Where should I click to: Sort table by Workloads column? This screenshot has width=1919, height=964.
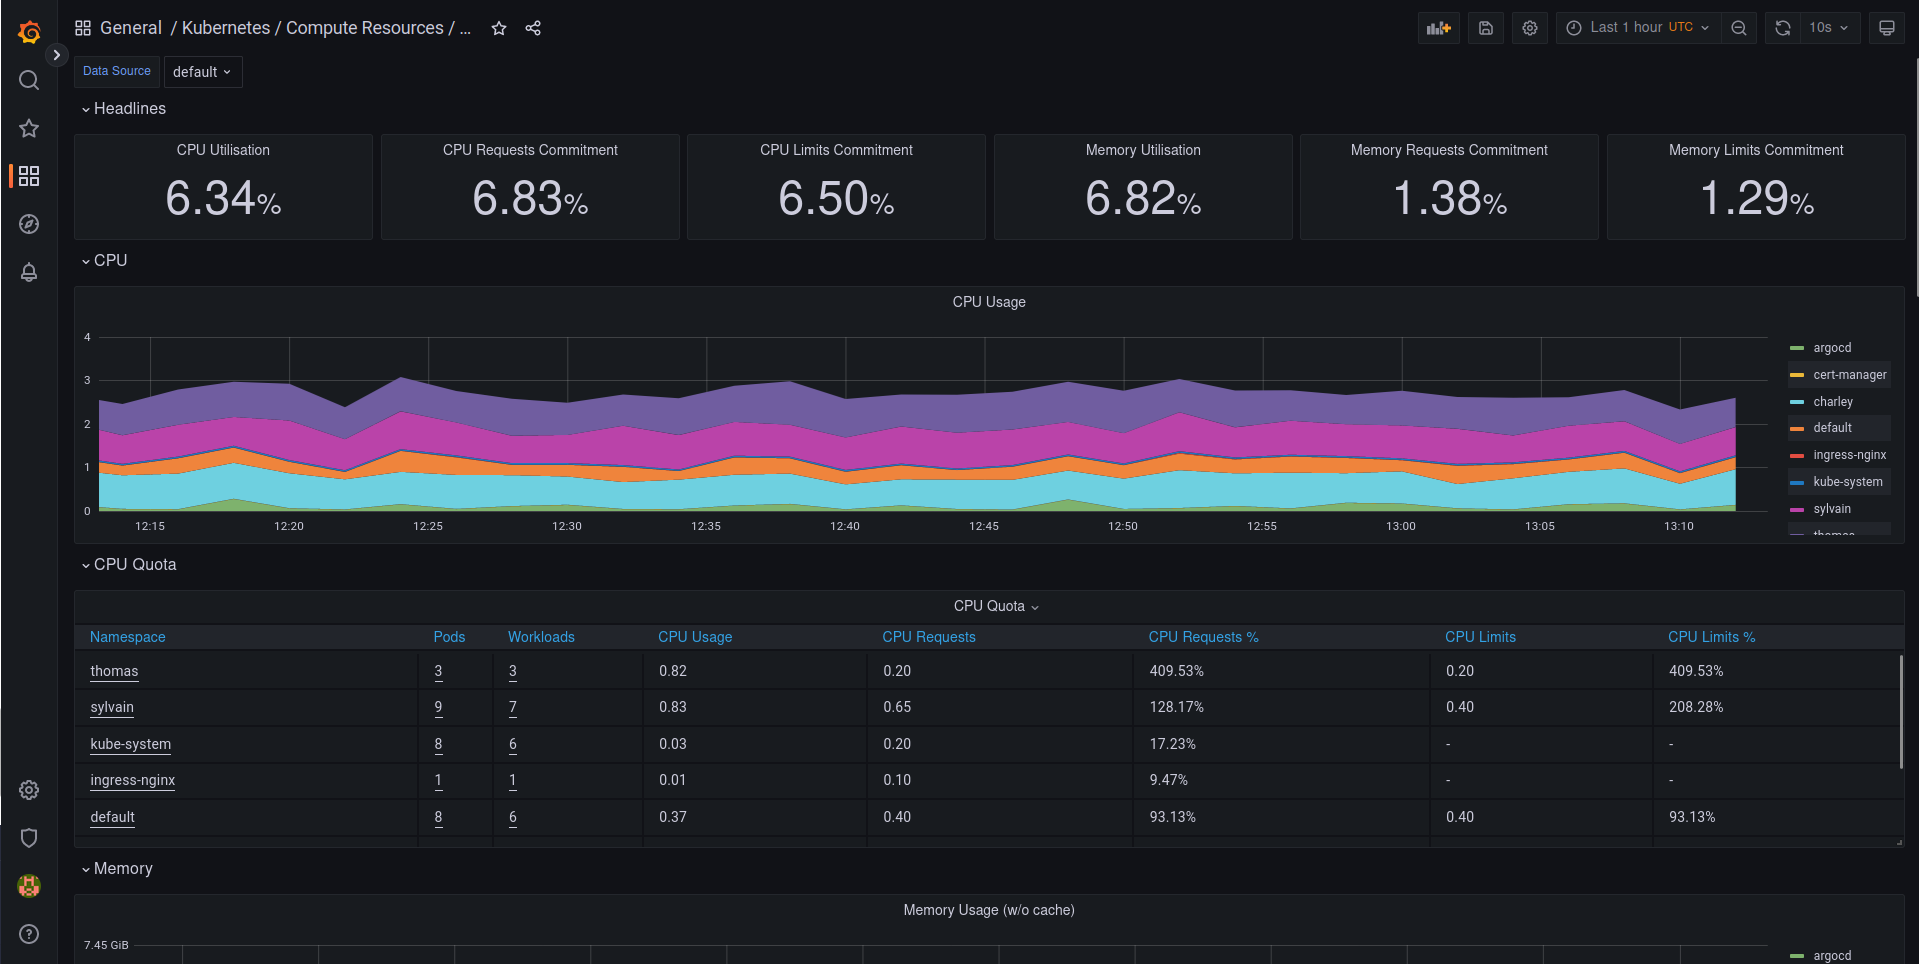click(x=541, y=637)
